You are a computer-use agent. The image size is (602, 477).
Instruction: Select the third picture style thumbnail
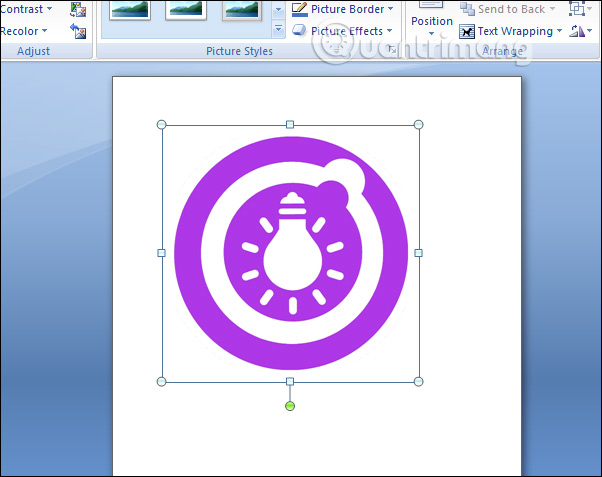pos(242,10)
